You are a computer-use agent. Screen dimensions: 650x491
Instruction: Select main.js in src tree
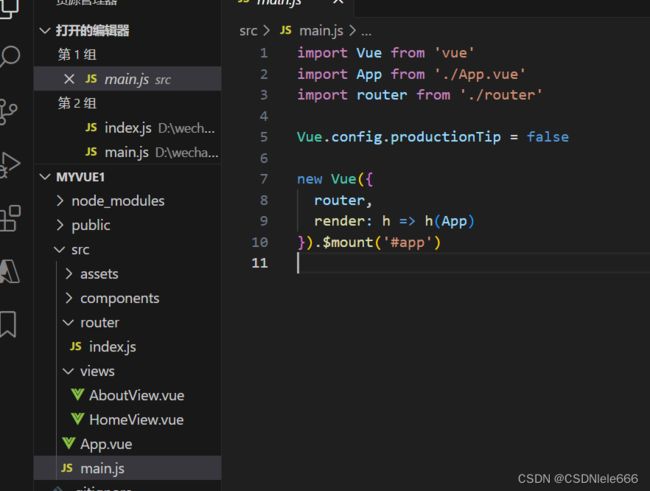point(127,468)
